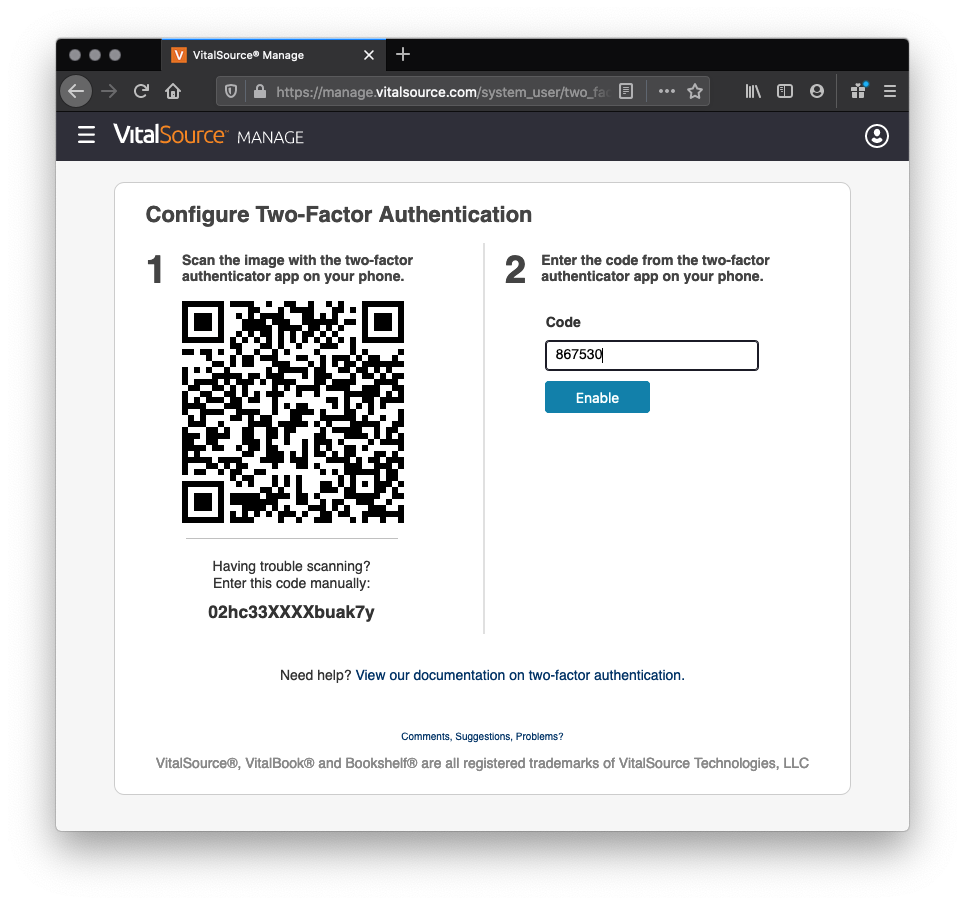Open the Firefox library icon
This screenshot has width=965, height=905.
point(753,91)
